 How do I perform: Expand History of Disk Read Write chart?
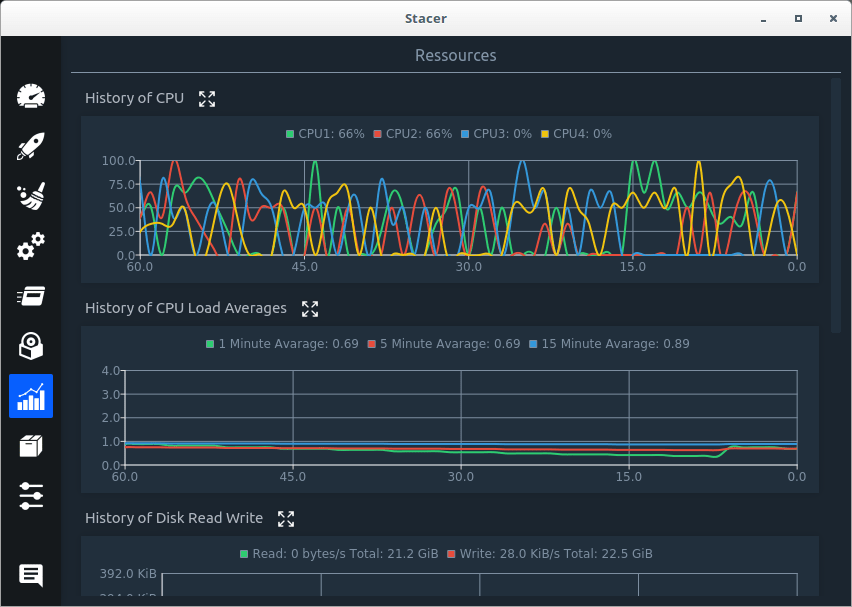(286, 519)
